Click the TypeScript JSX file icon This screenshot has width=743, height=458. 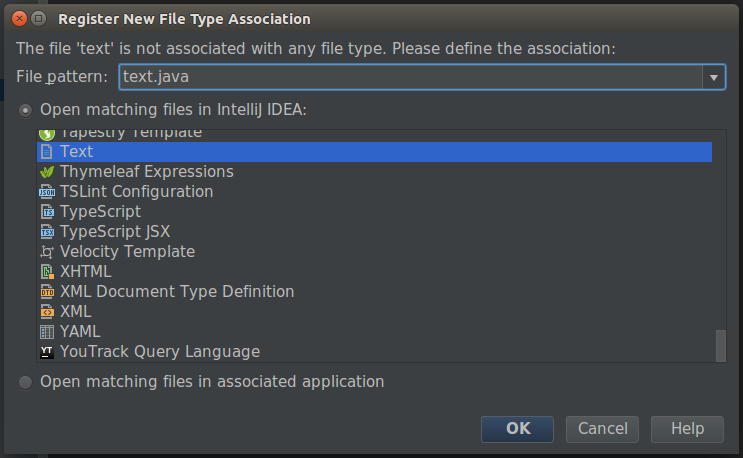(46, 232)
